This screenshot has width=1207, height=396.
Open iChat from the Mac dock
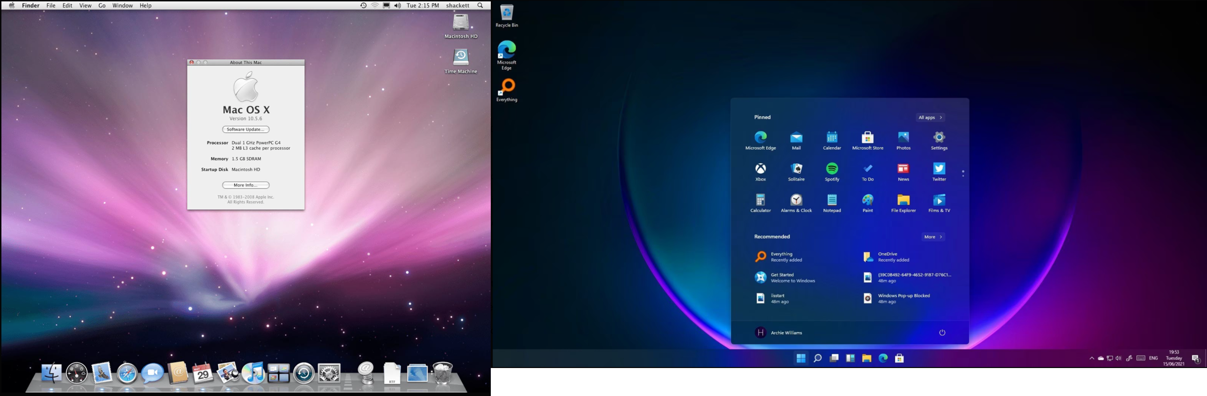(153, 373)
